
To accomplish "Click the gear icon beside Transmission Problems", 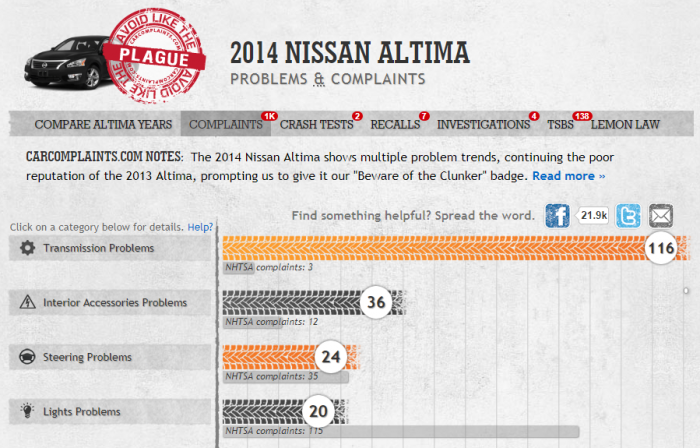I will [28, 248].
